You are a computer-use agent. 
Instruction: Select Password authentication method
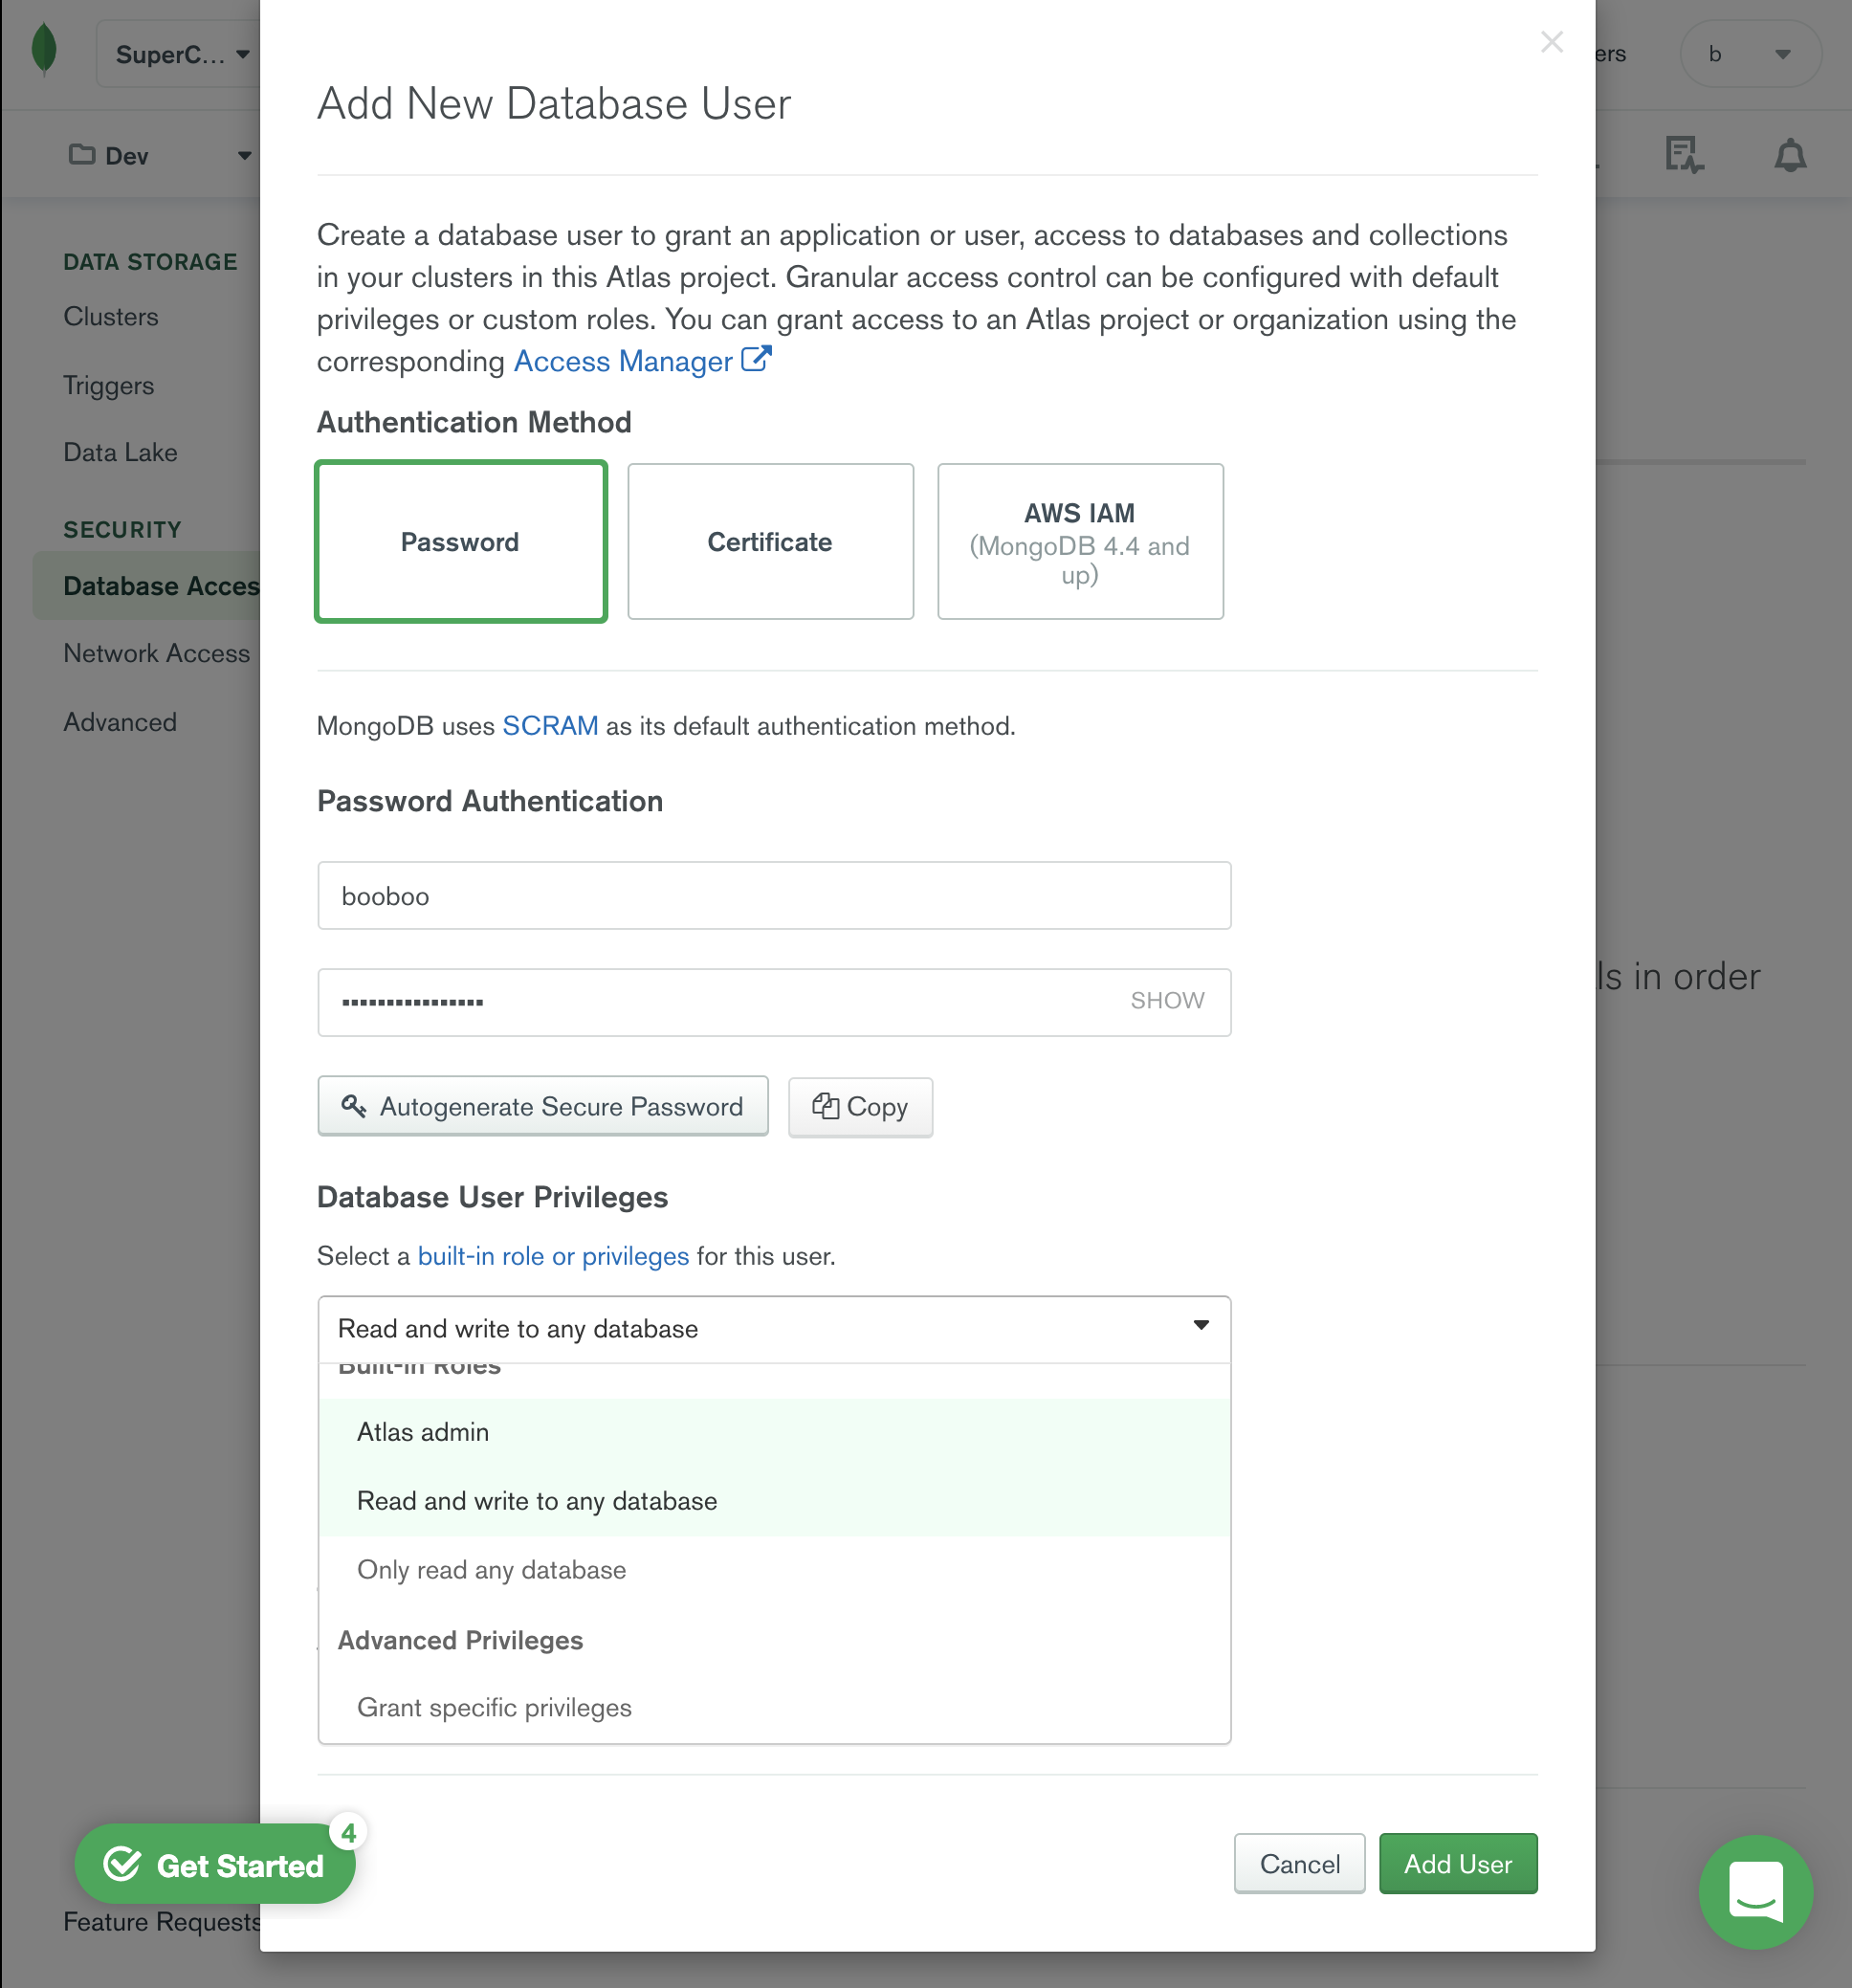(x=460, y=542)
